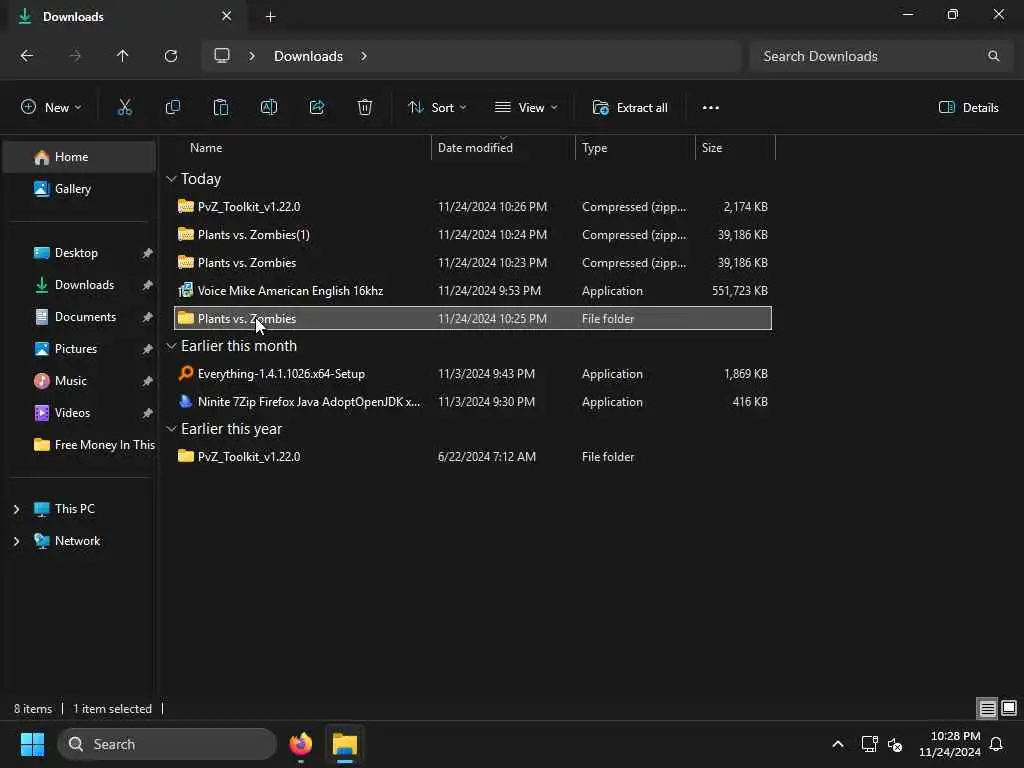Click File Explorer taskbar icon
Screen dimensions: 1024x768
click(x=345, y=744)
